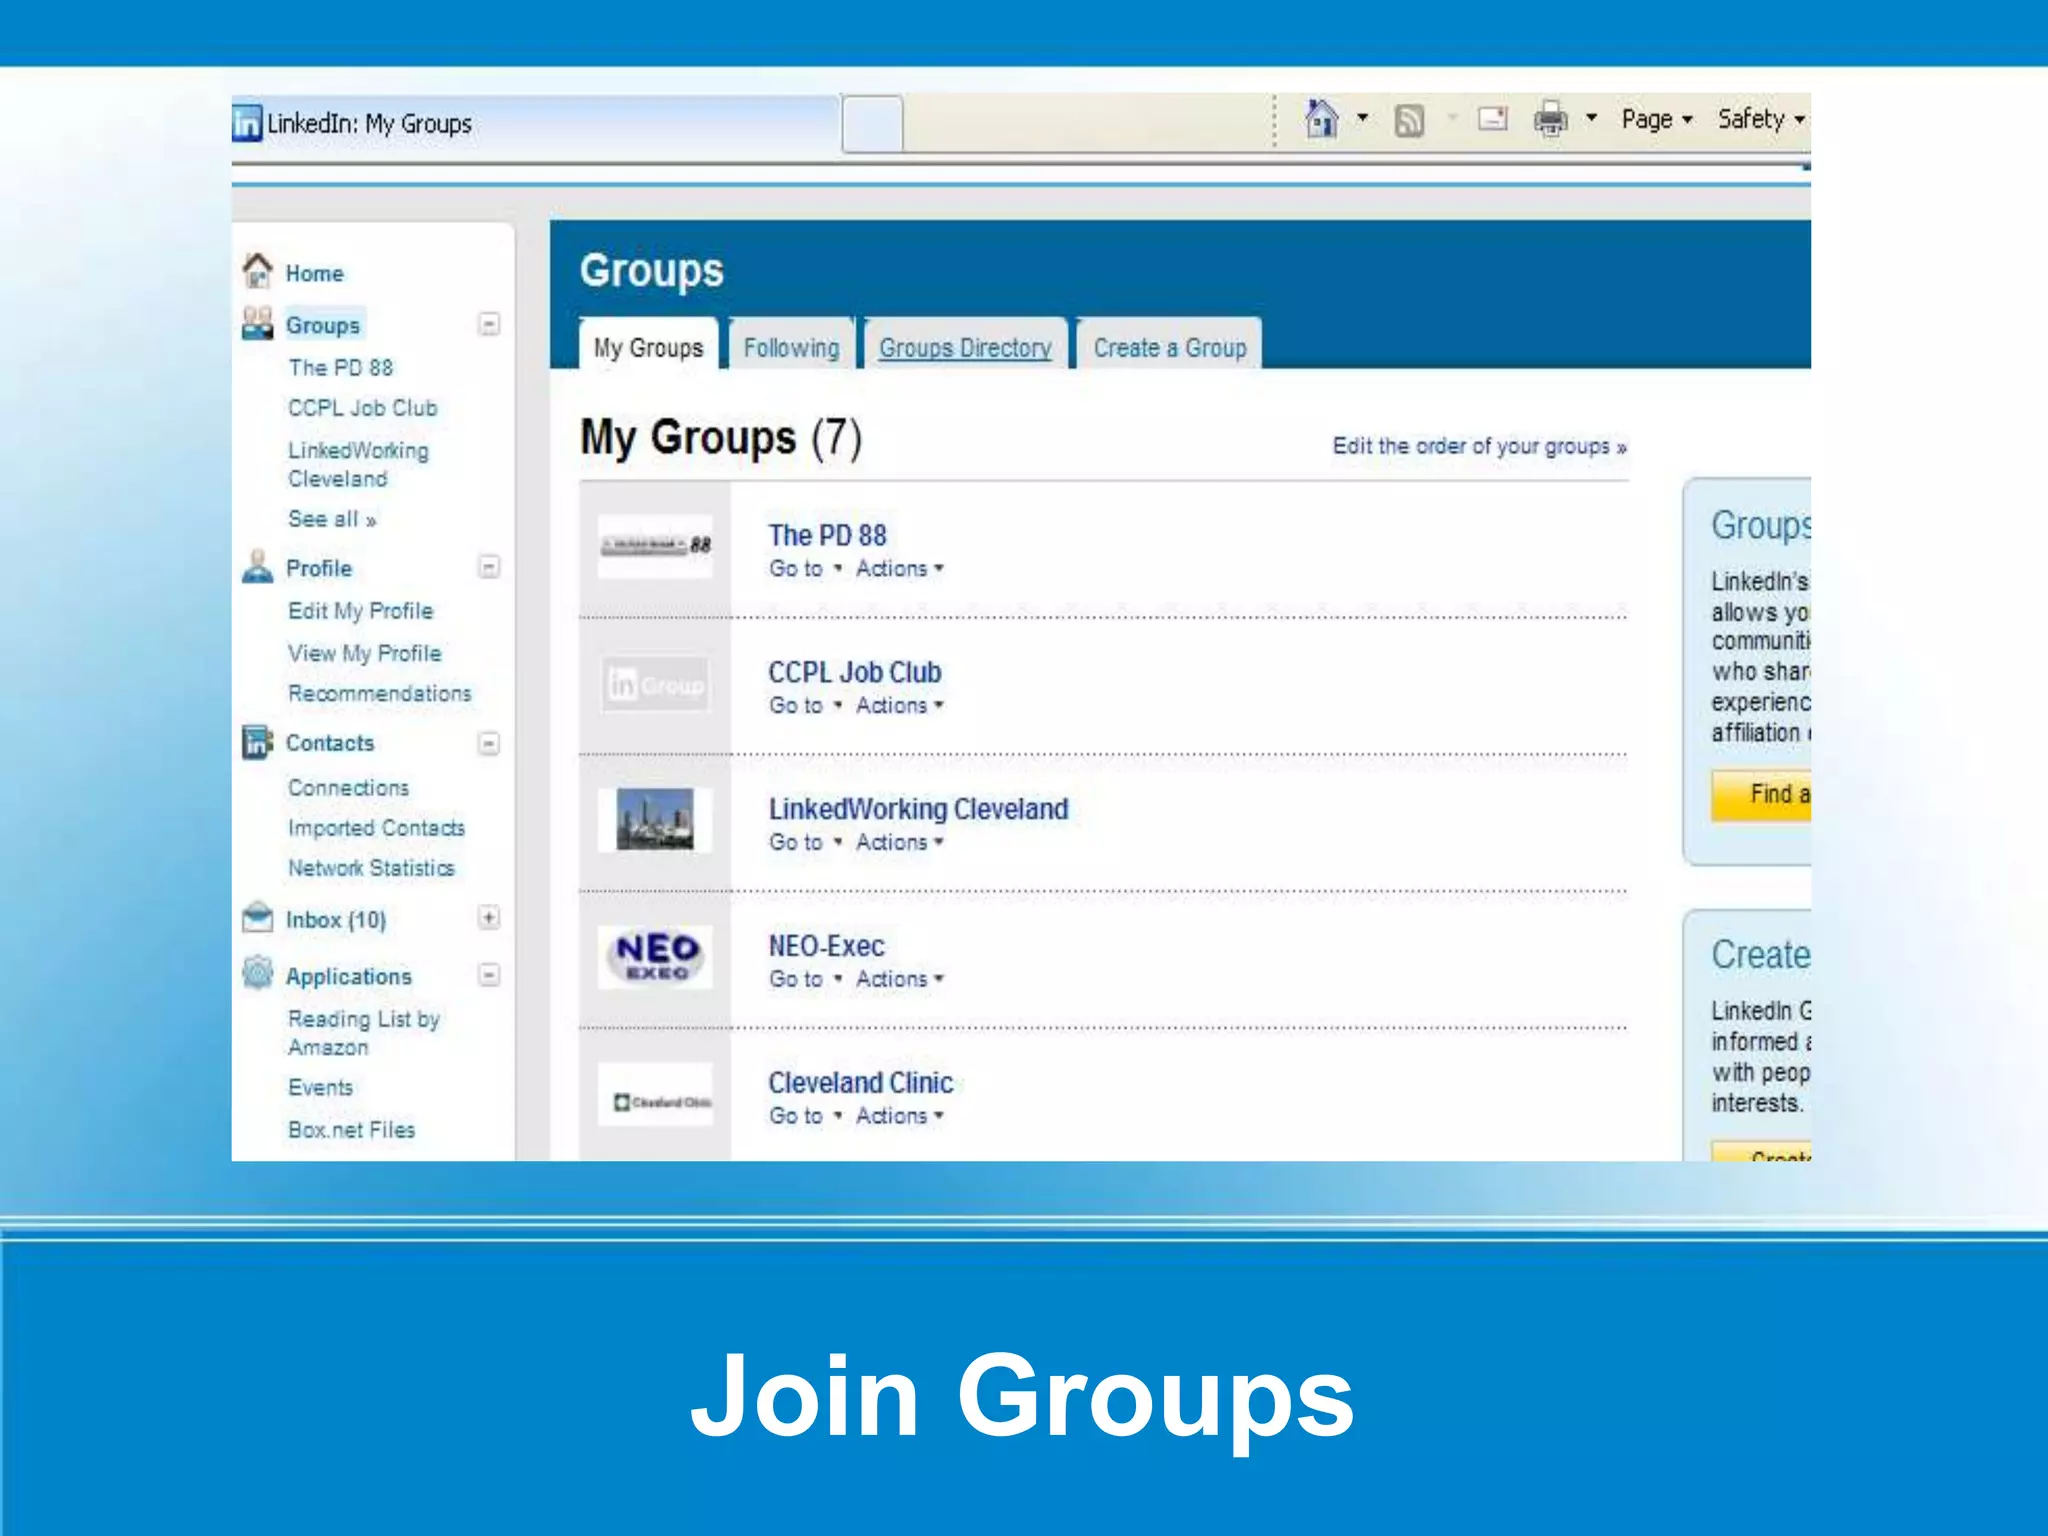Collapse the Contacts sidebar section
Viewport: 2048px width, 1536px height.
coord(489,743)
